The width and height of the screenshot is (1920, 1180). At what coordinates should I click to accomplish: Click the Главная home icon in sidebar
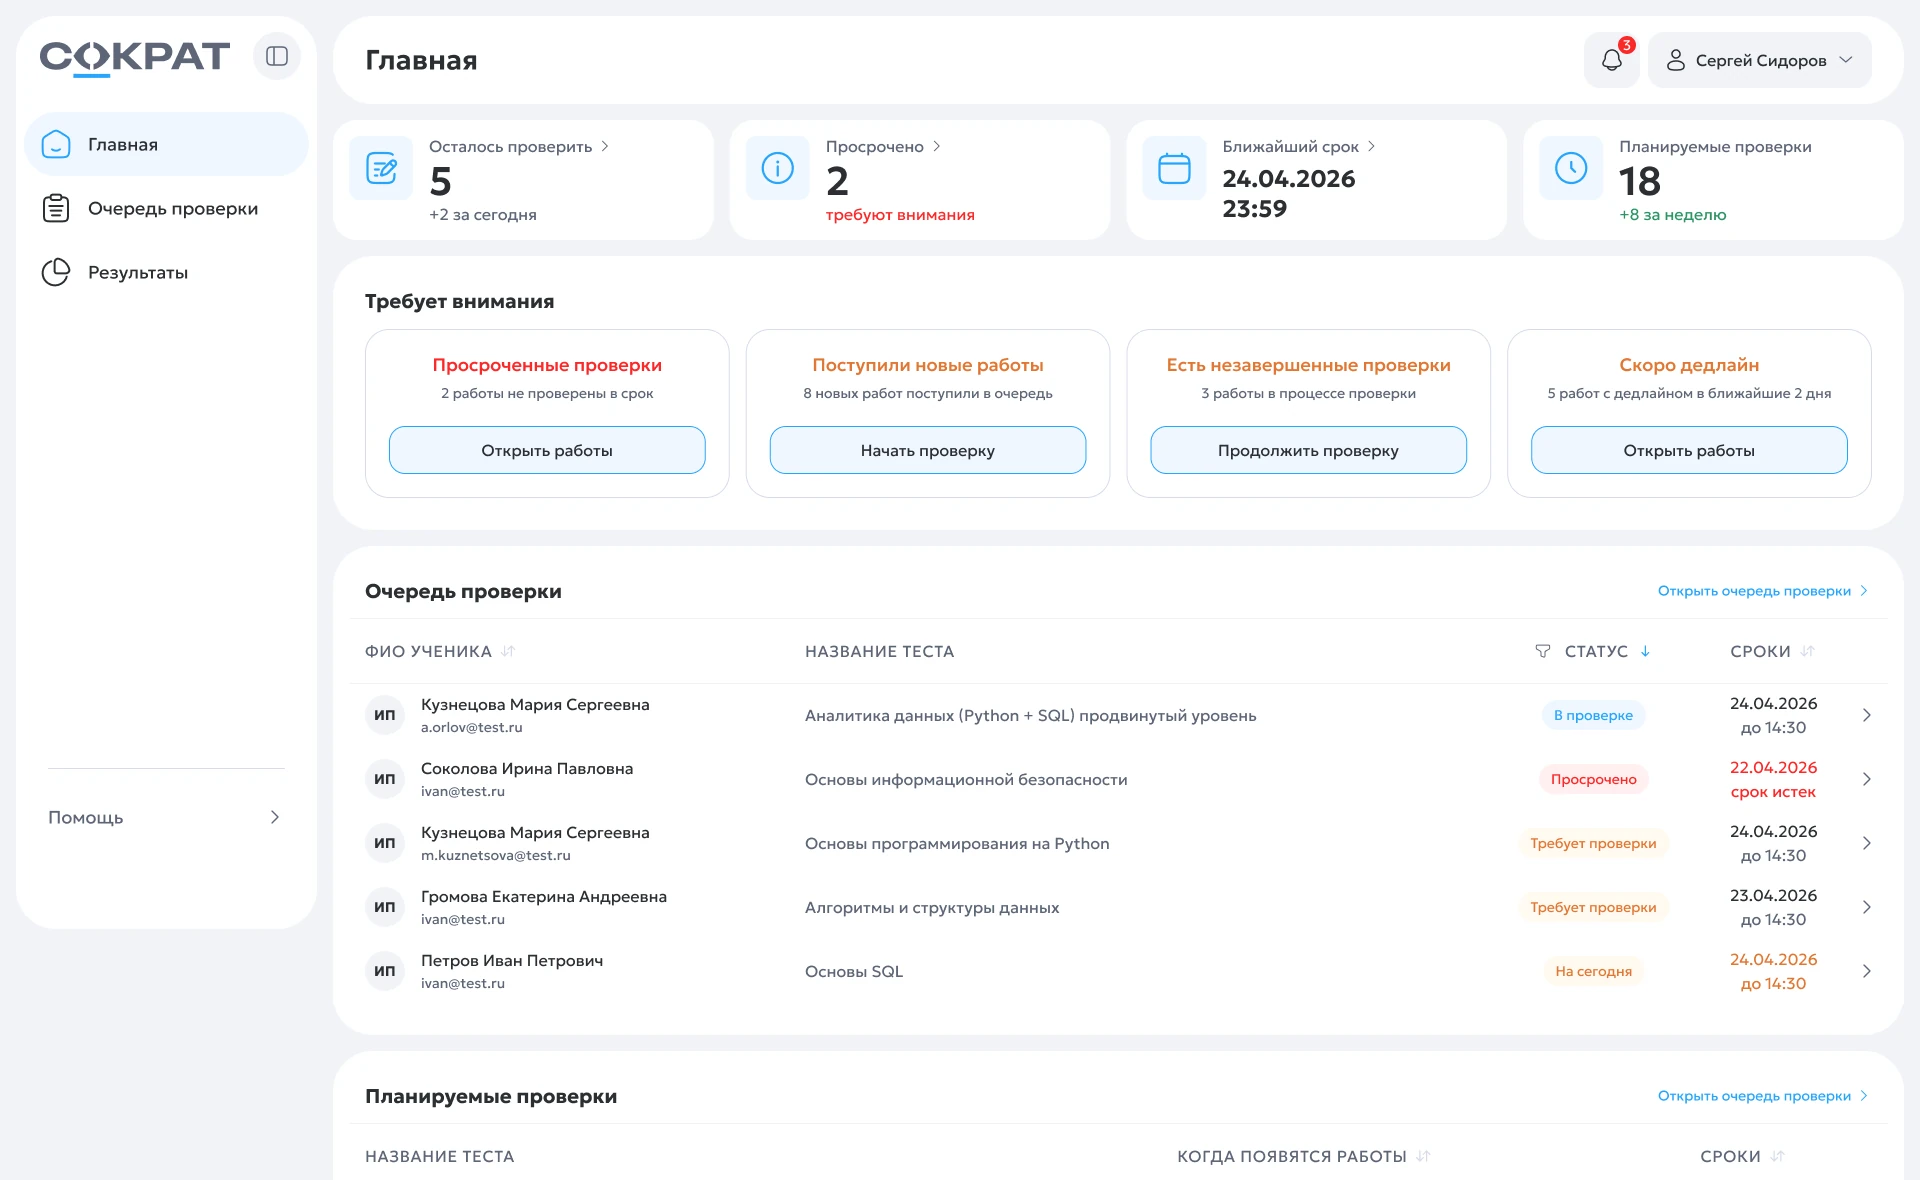56,144
